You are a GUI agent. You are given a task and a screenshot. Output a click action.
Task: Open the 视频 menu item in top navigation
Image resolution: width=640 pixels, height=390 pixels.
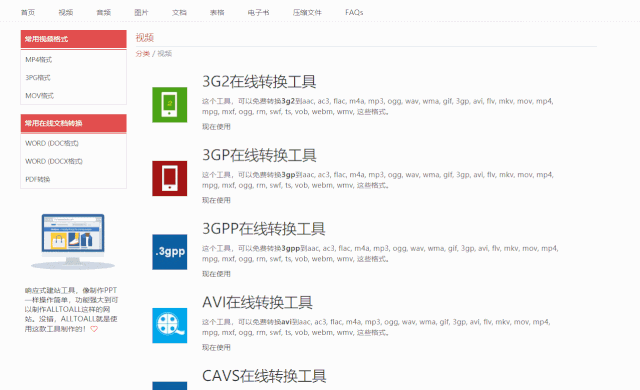tap(65, 13)
